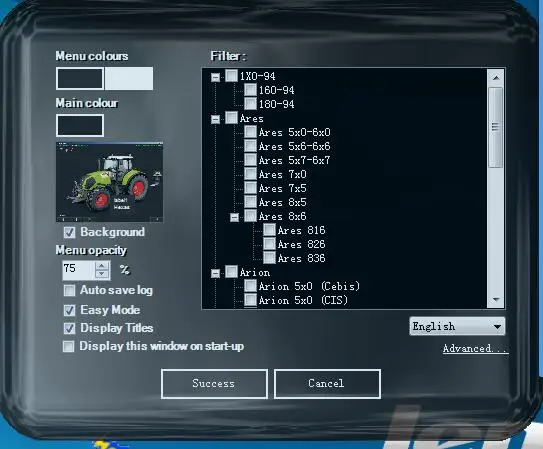Collapse the 1X0-94 tree node
Image resolution: width=543 pixels, height=449 pixels.
(x=215, y=77)
